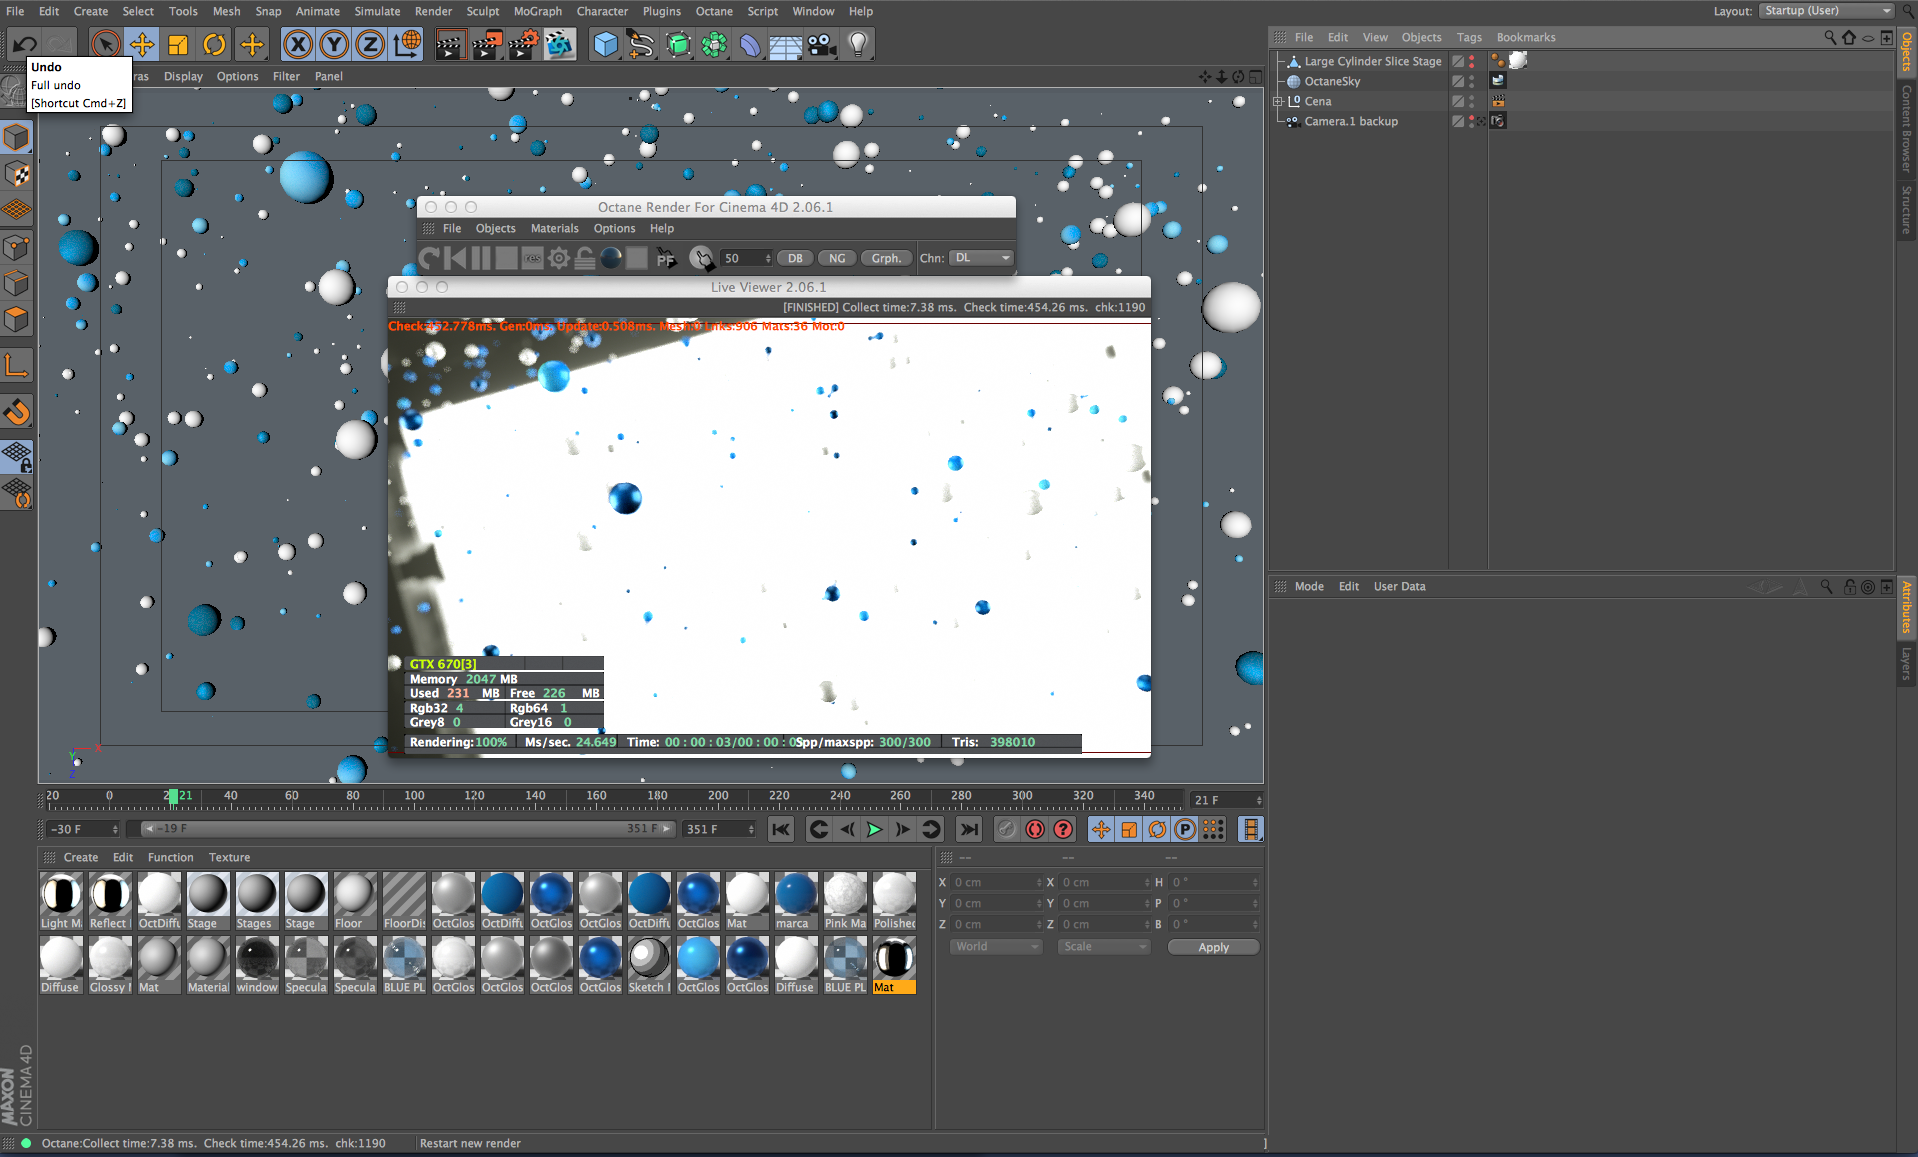Screen dimensions: 1918x1157
Task: Toggle OctaneSky layer checkbox in Objects panel
Action: click(1458, 81)
